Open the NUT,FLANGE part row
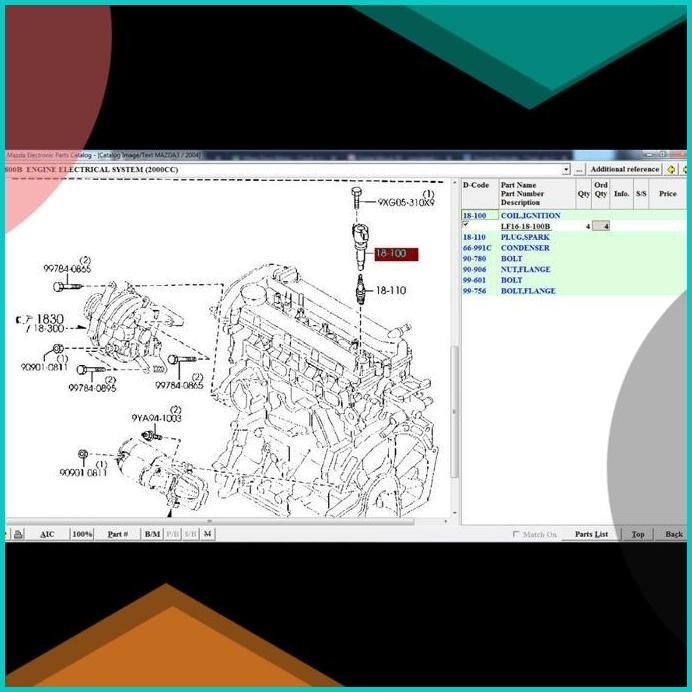This screenshot has height=692, width=692. click(x=526, y=269)
